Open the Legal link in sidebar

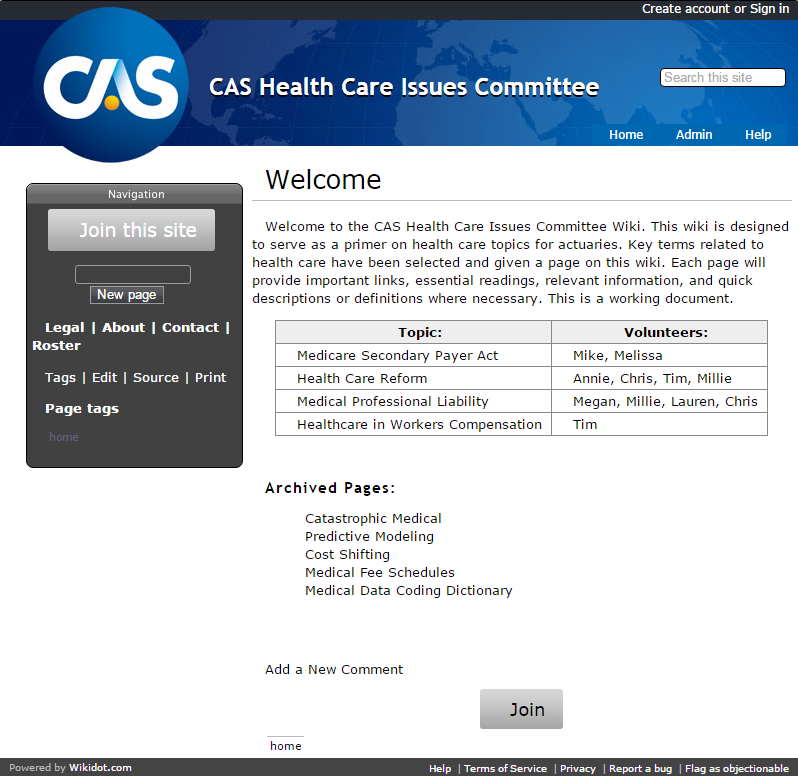point(65,328)
